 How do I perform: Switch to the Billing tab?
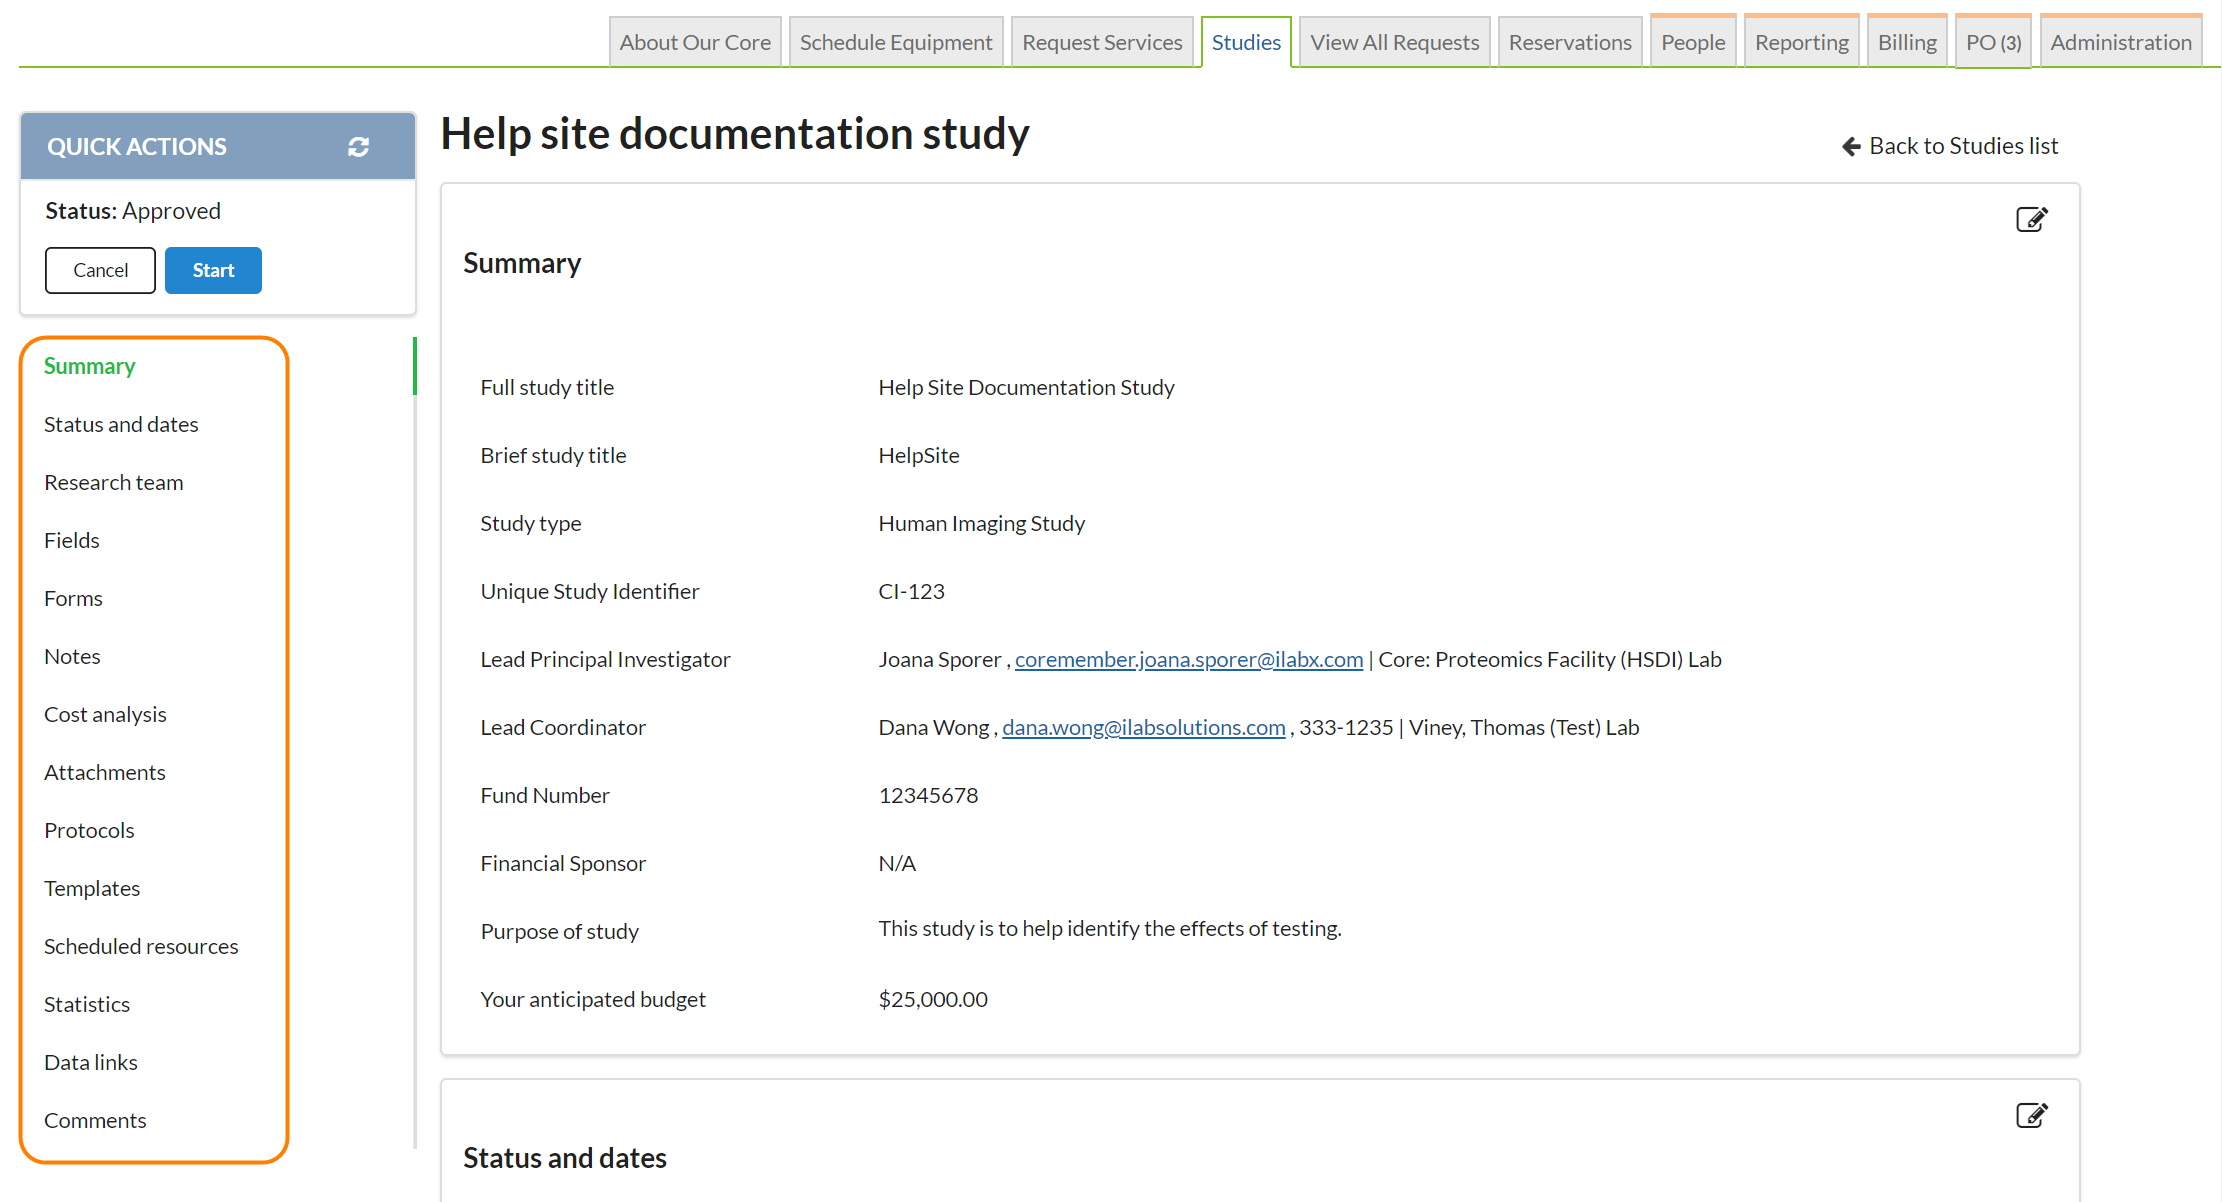point(1906,43)
